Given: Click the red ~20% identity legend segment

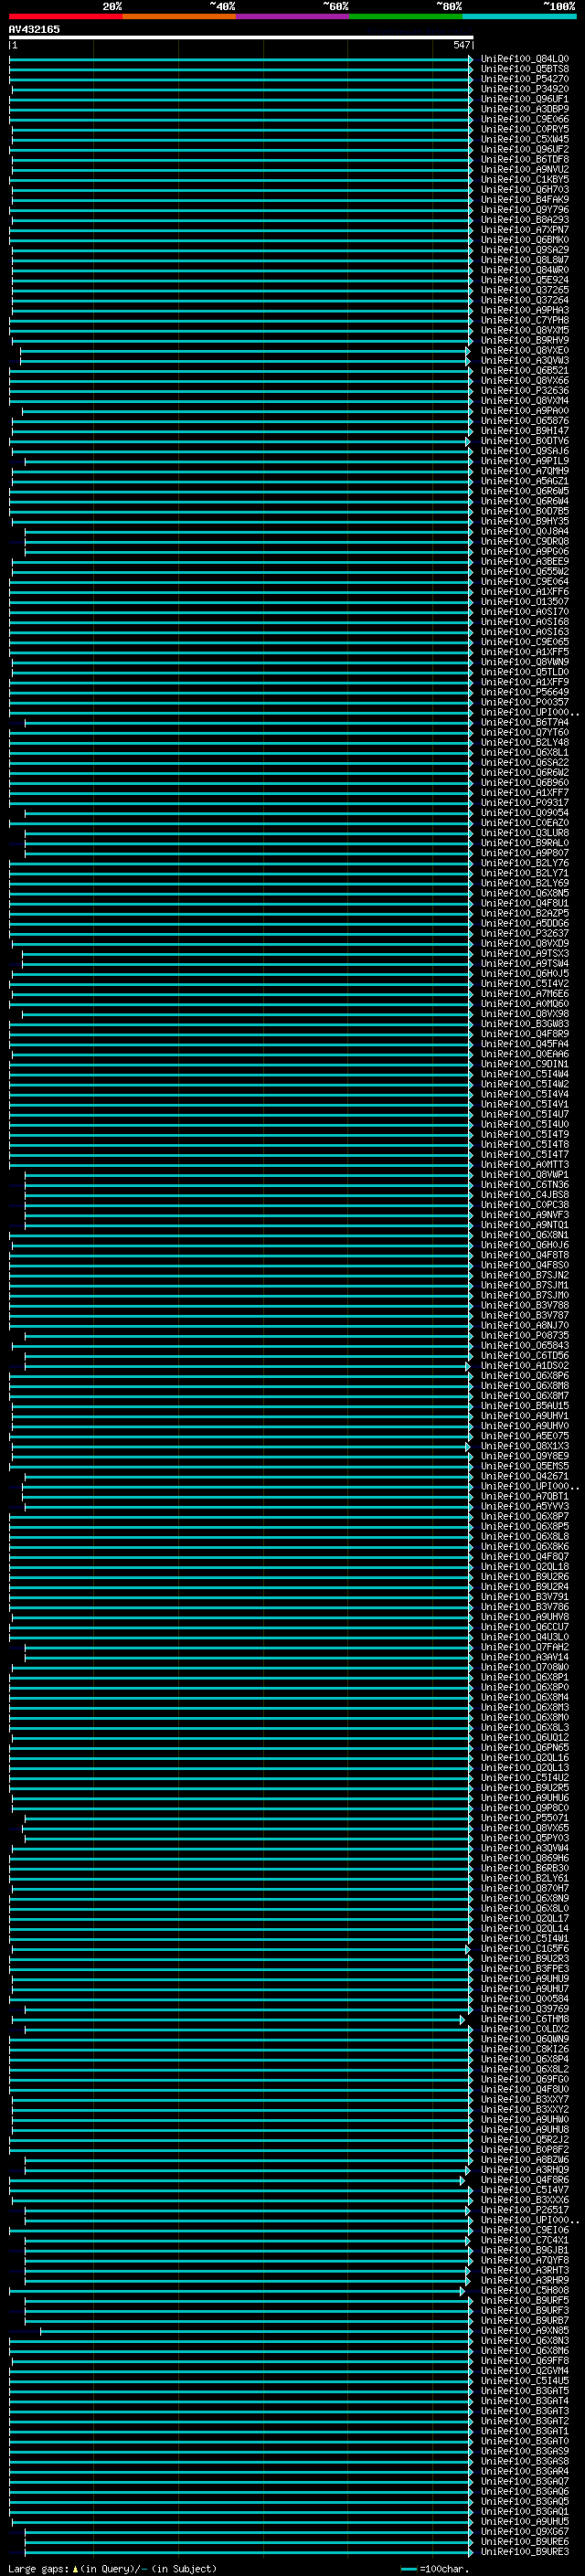Looking at the screenshot, I should pos(66,16).
